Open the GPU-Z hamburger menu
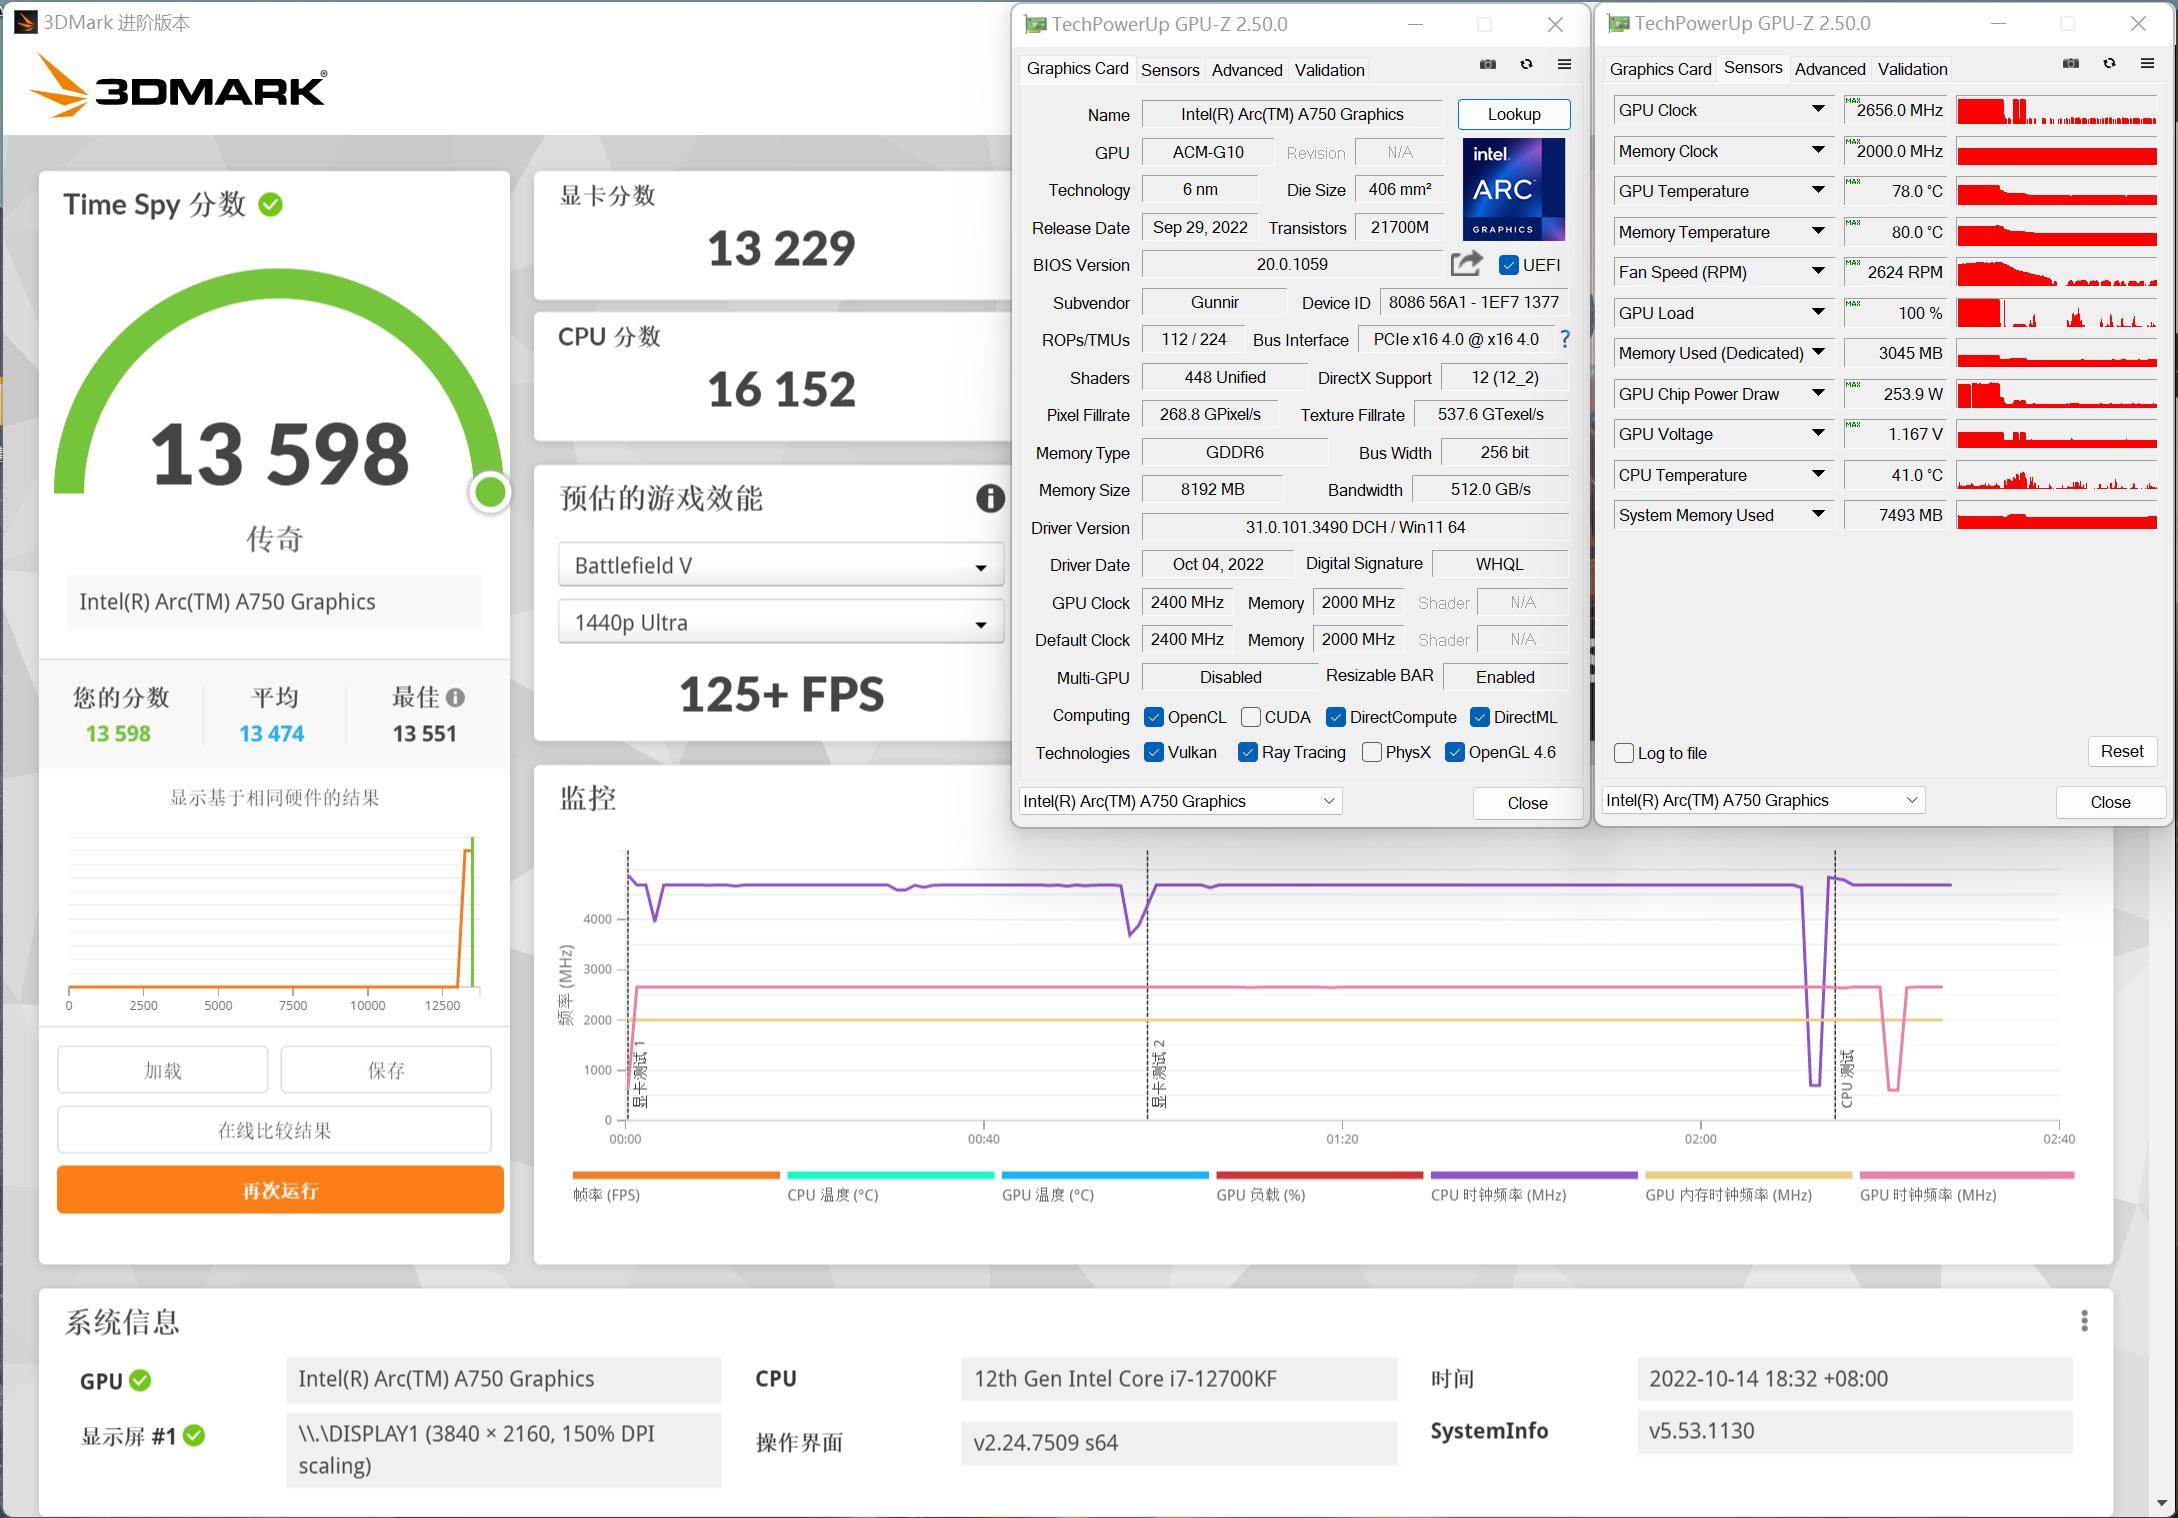The height and width of the screenshot is (1518, 2178). tap(1564, 63)
